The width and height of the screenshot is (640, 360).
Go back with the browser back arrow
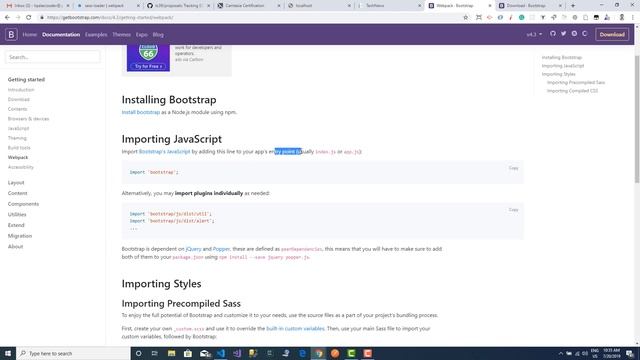click(7, 18)
